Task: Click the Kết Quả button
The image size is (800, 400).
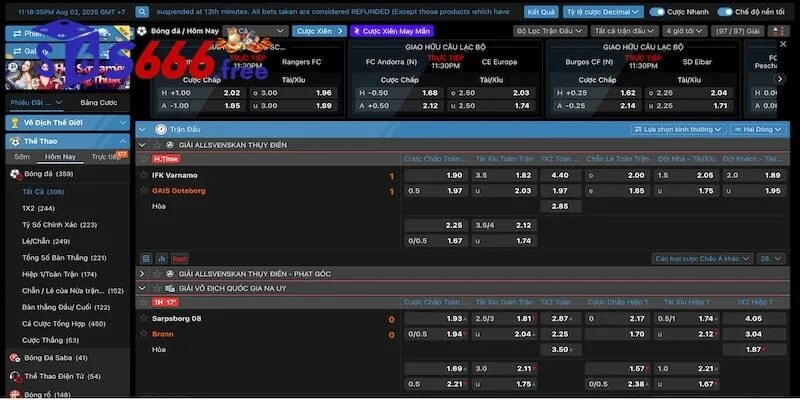Action: [541, 12]
